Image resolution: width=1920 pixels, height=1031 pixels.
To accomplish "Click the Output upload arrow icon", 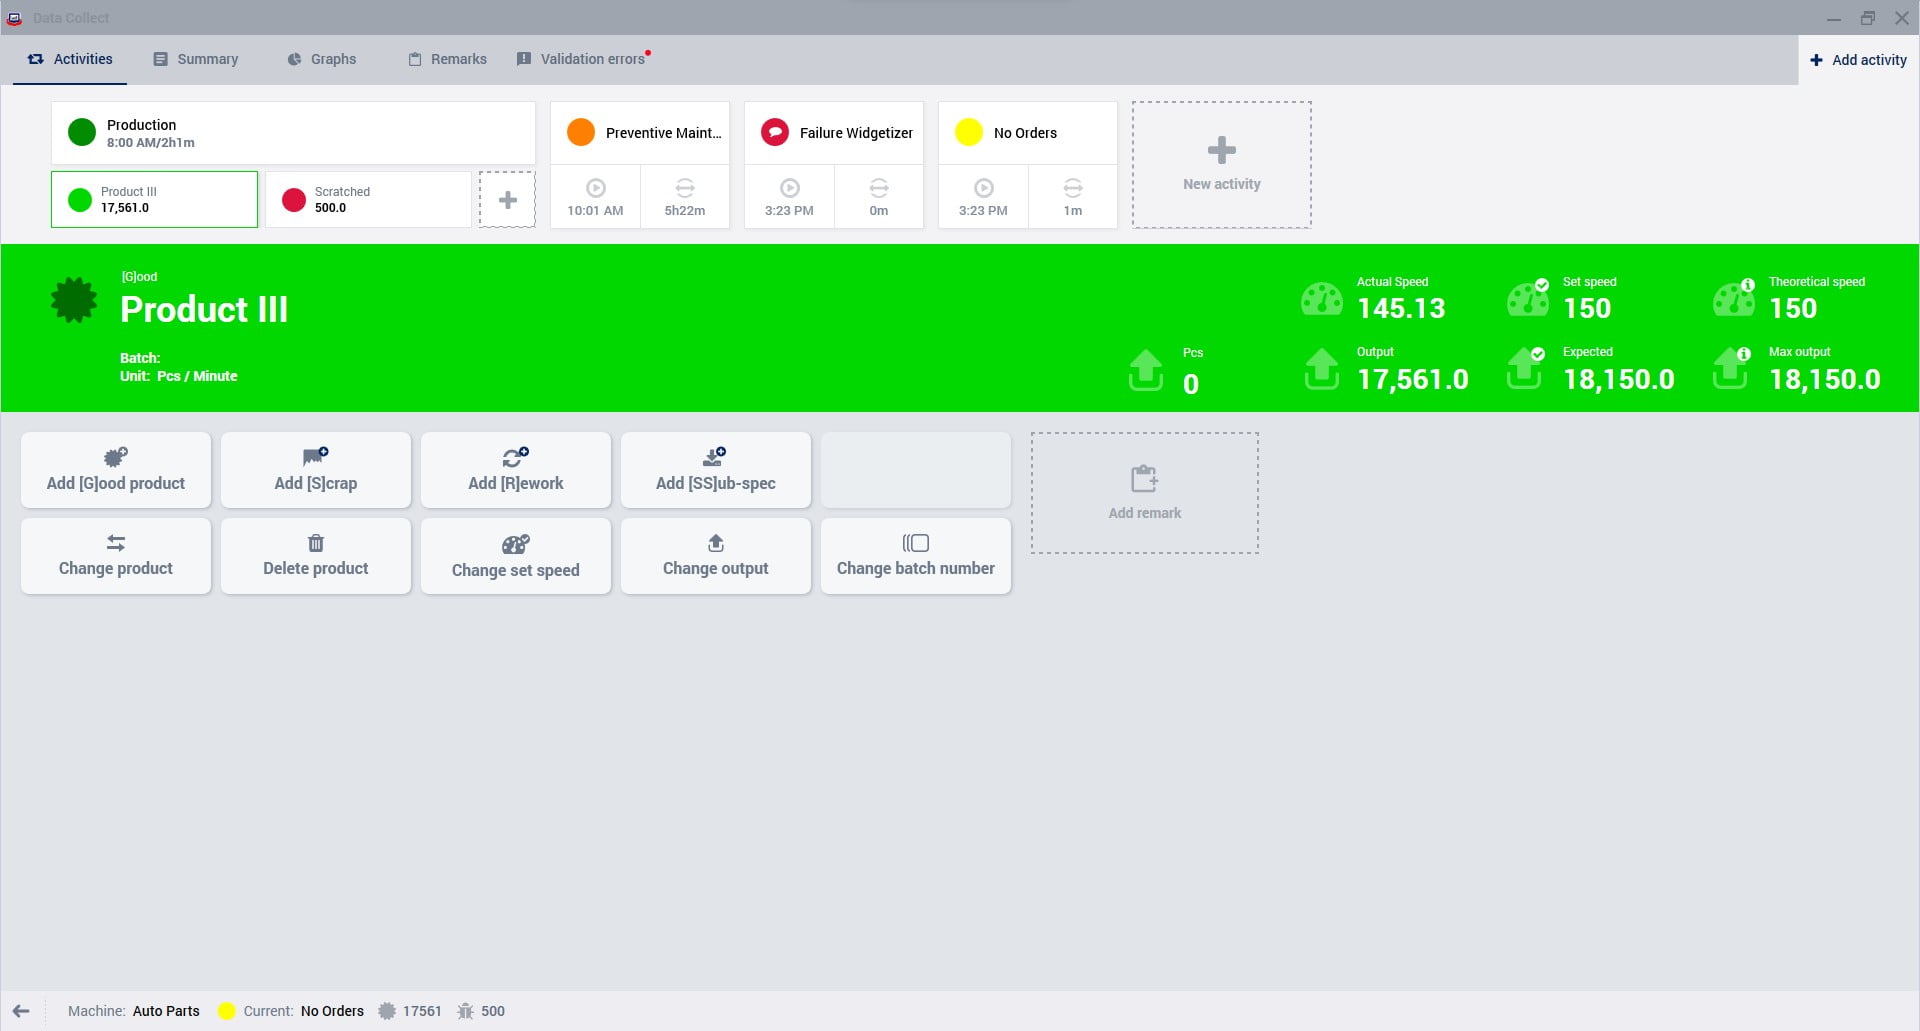I will pyautogui.click(x=1321, y=369).
